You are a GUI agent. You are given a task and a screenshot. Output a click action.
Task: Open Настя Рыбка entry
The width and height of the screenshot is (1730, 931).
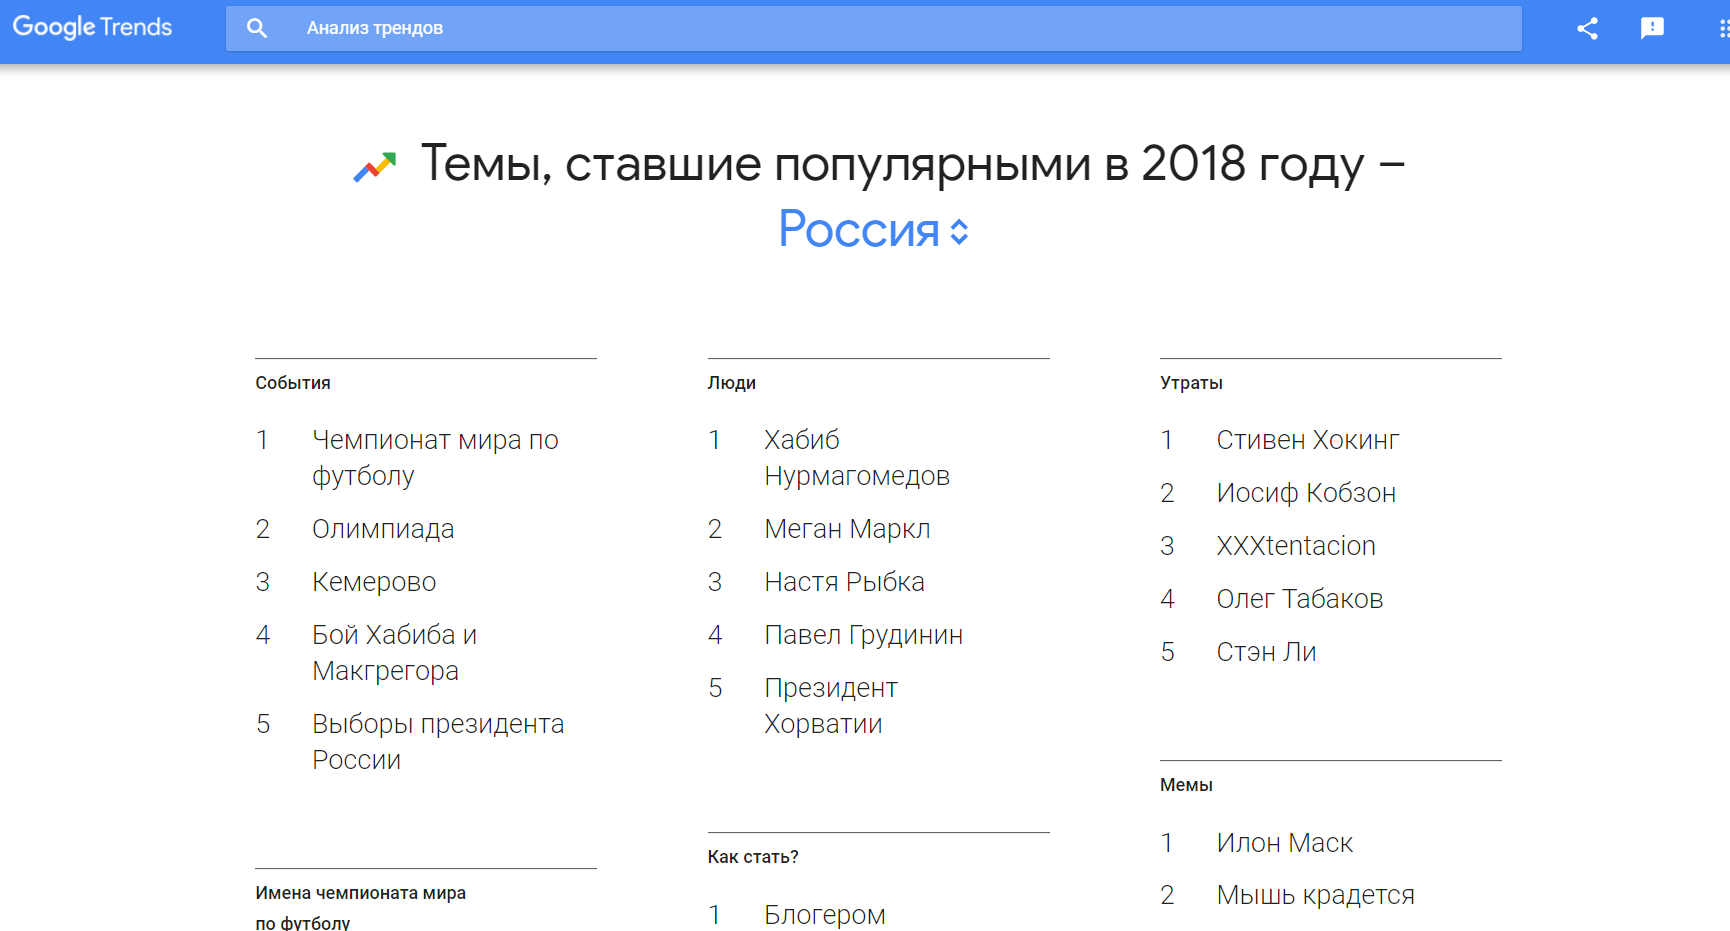(844, 582)
